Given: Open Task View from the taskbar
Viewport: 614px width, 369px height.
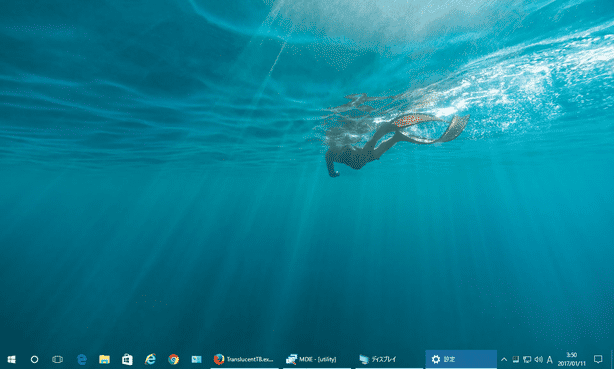Looking at the screenshot, I should point(58,359).
